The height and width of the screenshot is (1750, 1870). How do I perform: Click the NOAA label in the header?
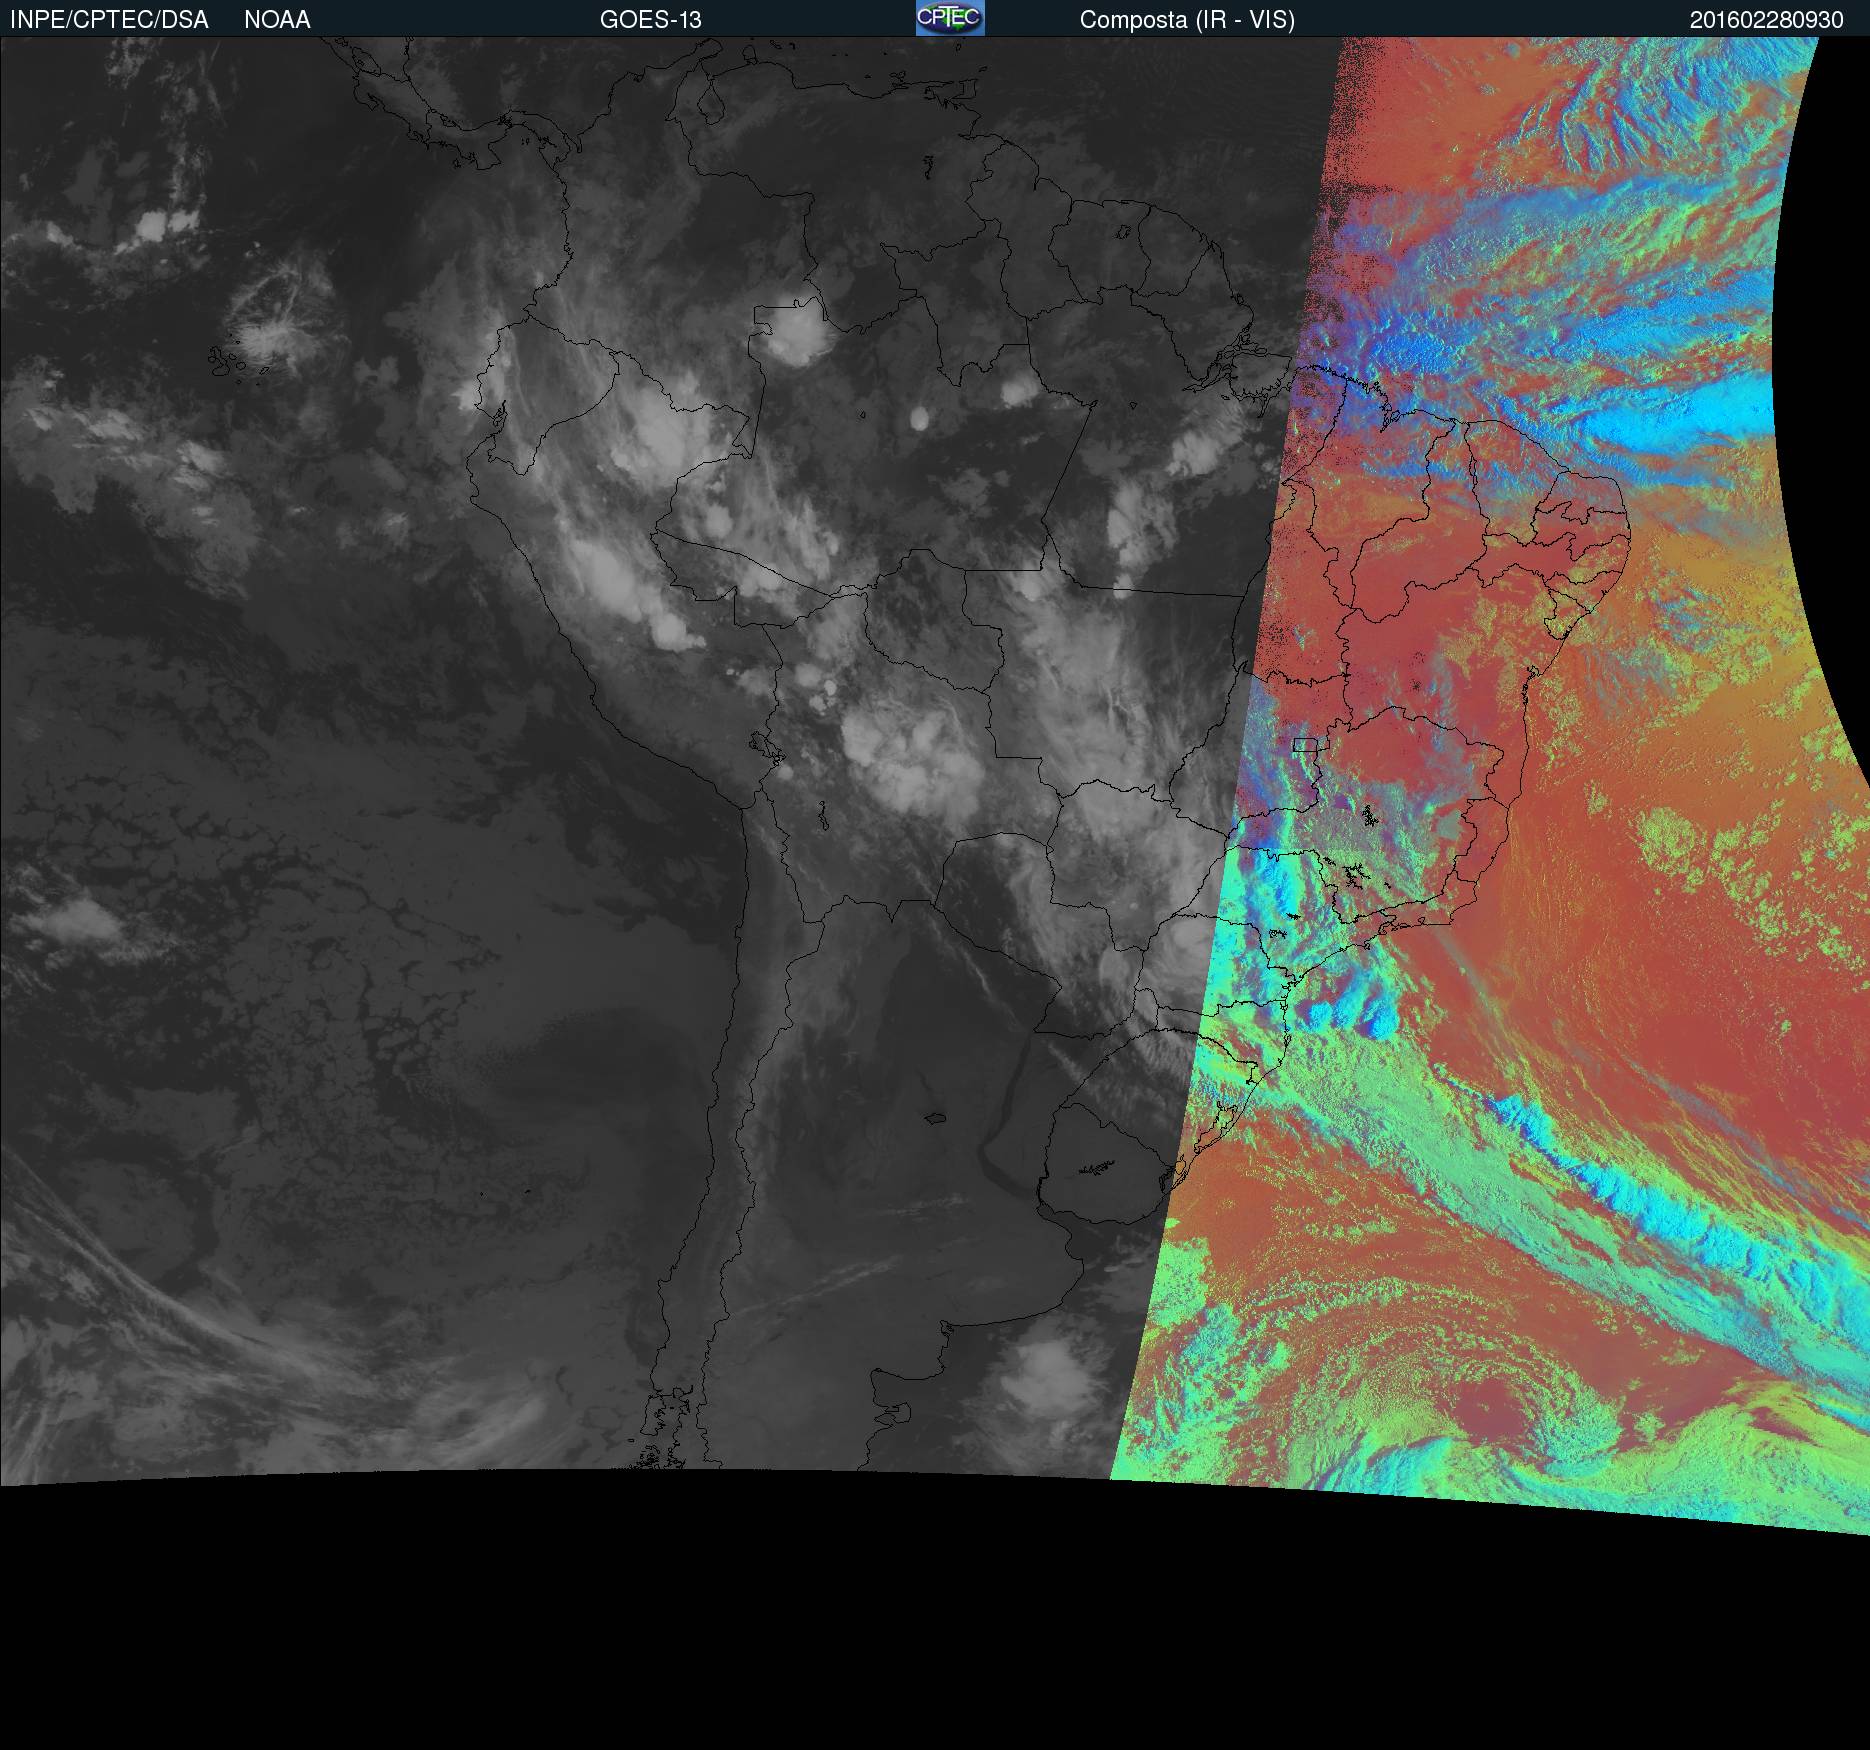point(277,20)
